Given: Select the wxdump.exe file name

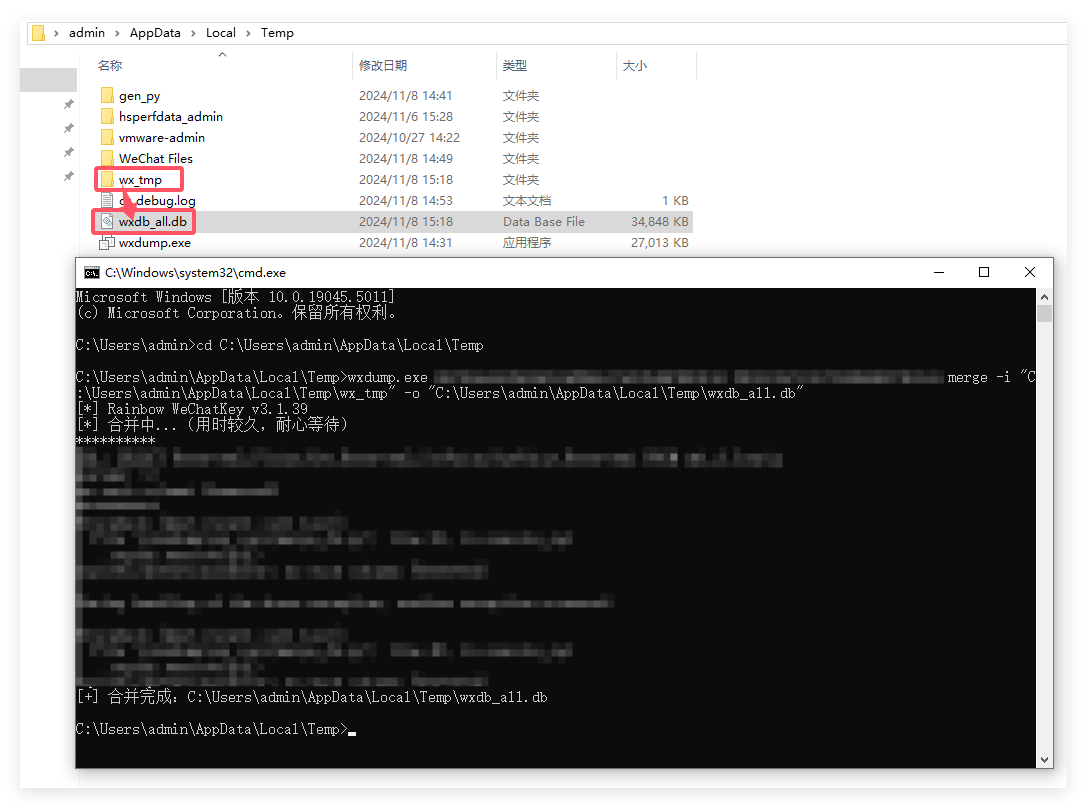Looking at the screenshot, I should (x=155, y=243).
